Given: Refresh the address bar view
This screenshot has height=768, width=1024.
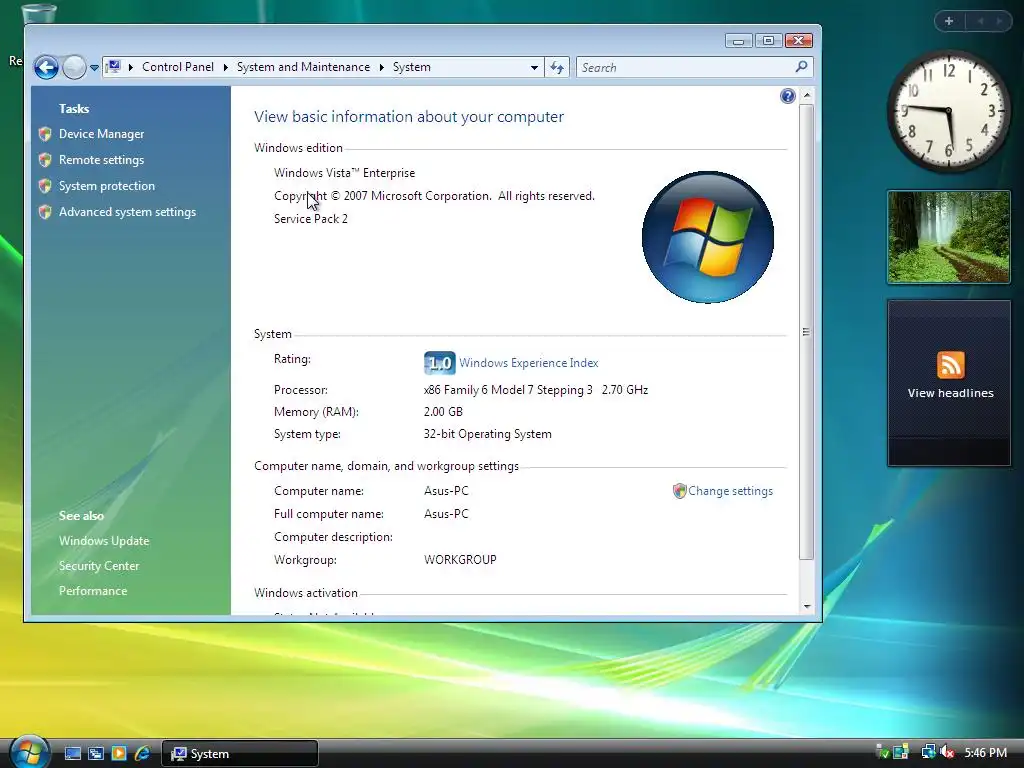Looking at the screenshot, I should click(x=557, y=67).
